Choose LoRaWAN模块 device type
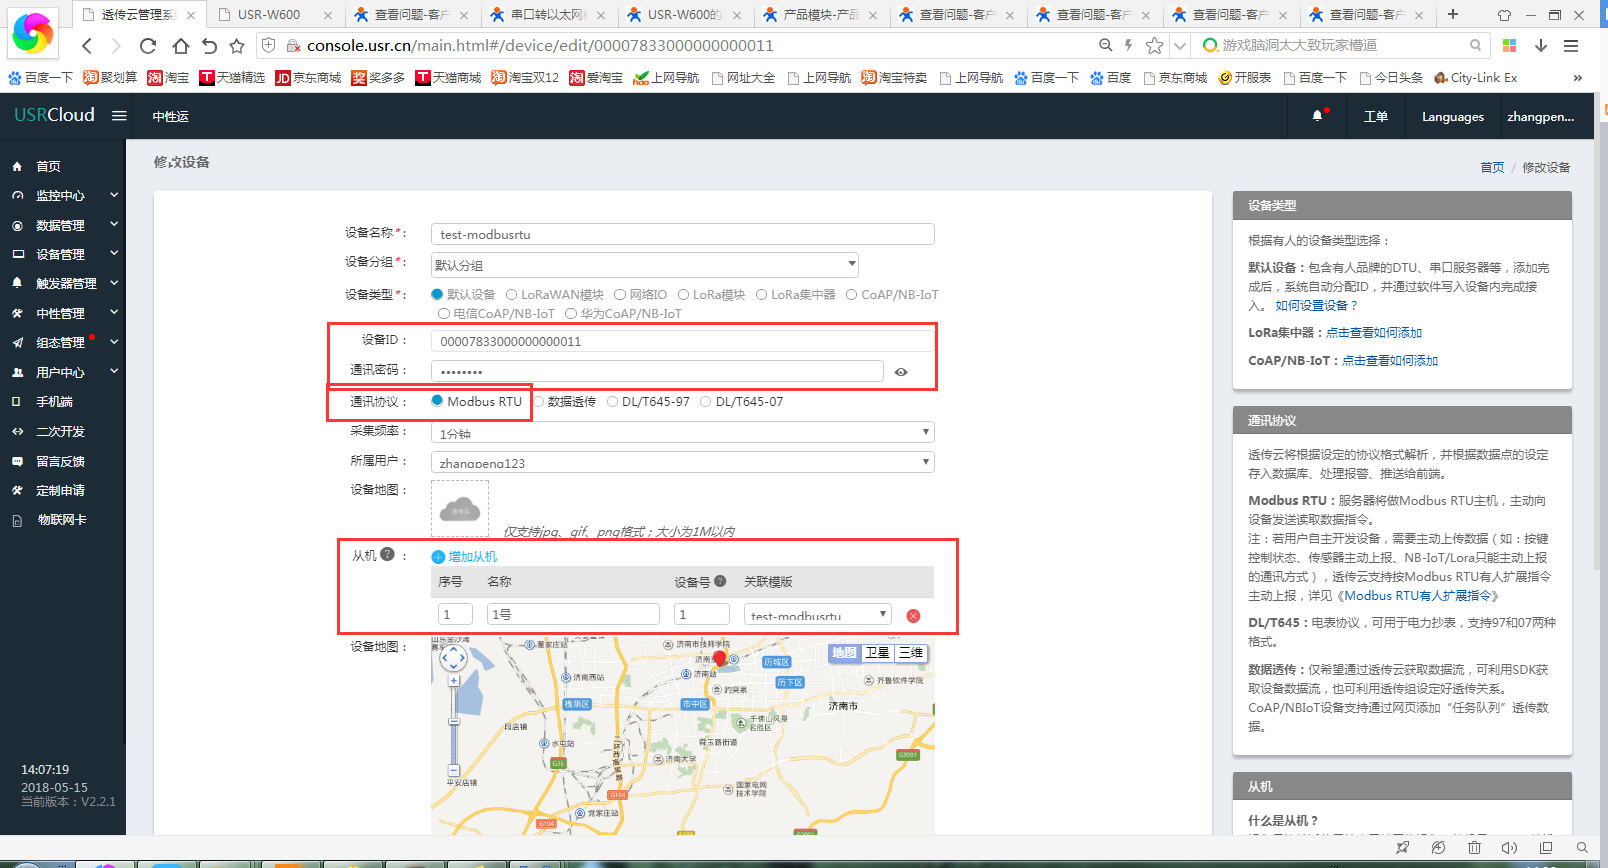The image size is (1608, 868). [511, 295]
